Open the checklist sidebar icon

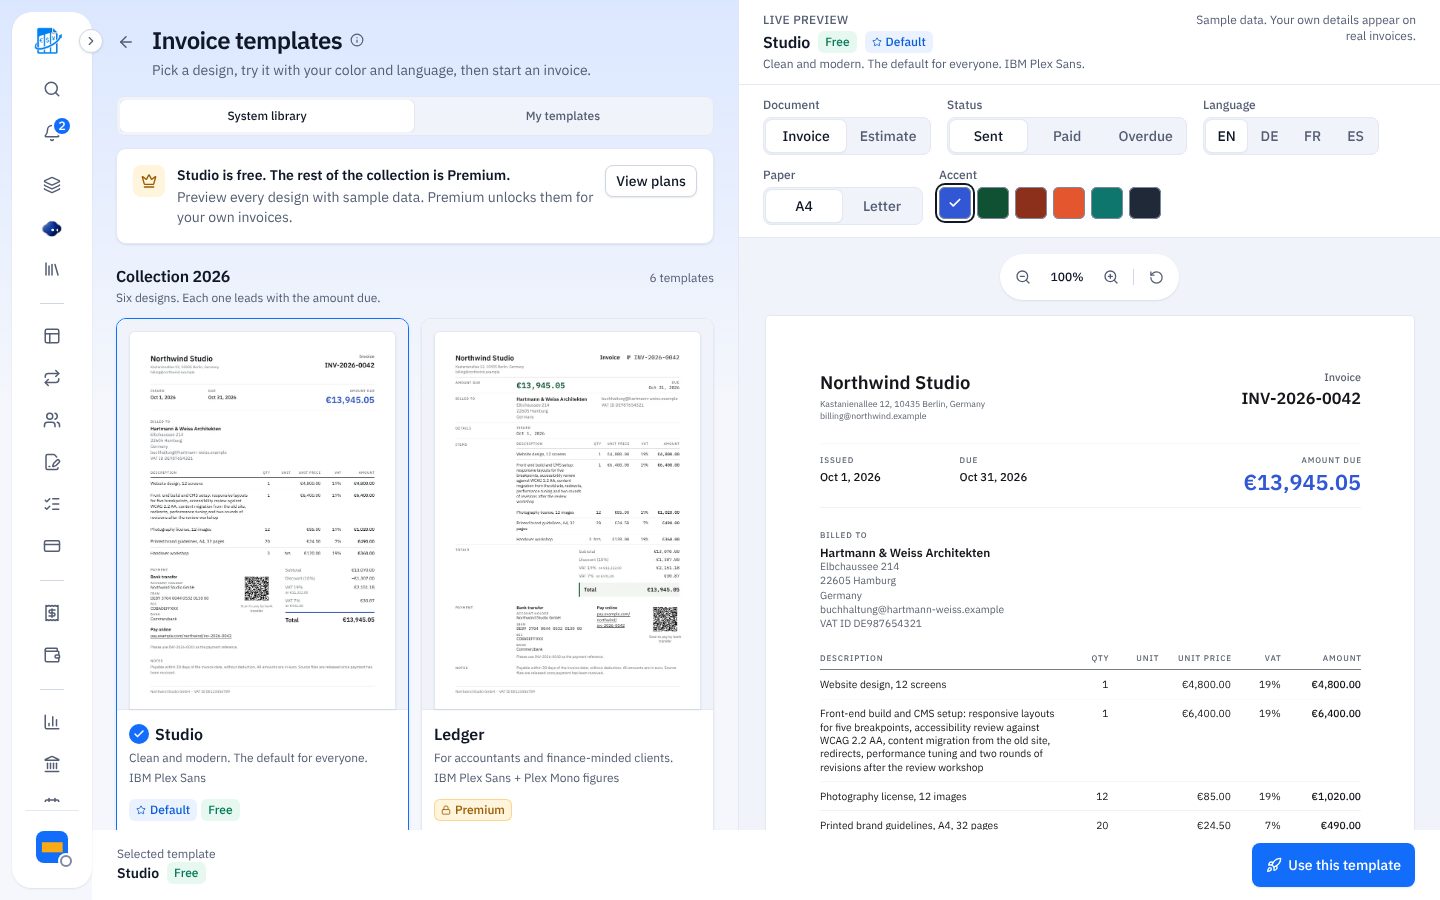tap(52, 504)
